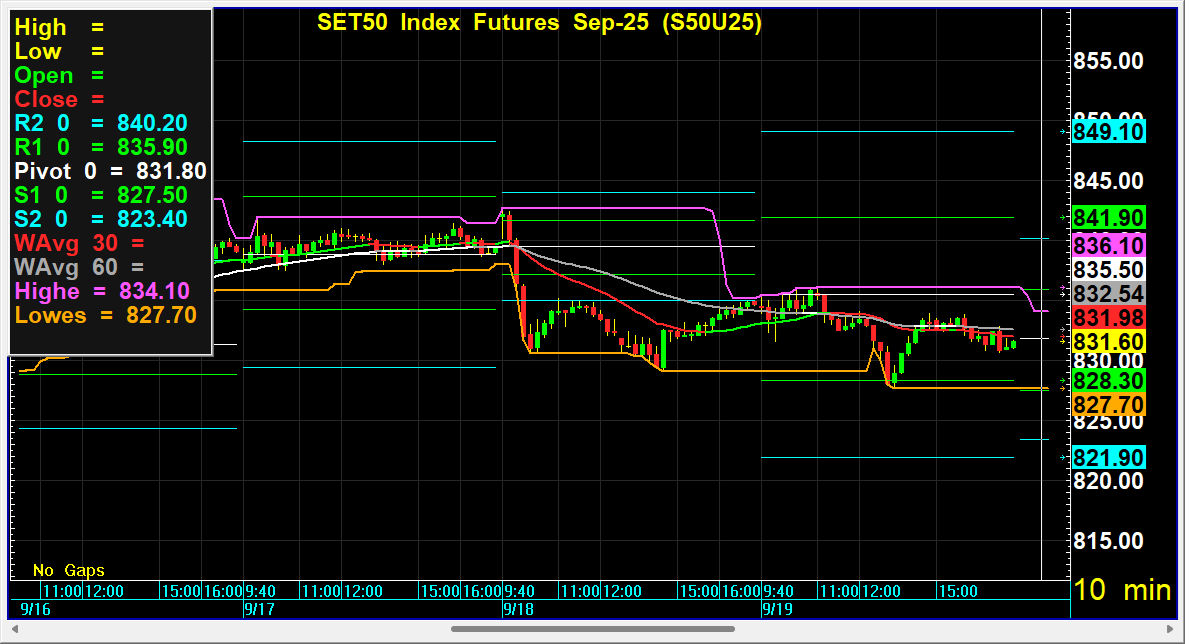This screenshot has width=1185, height=644.
Task: Click the No Gaps label
Action: tap(69, 571)
